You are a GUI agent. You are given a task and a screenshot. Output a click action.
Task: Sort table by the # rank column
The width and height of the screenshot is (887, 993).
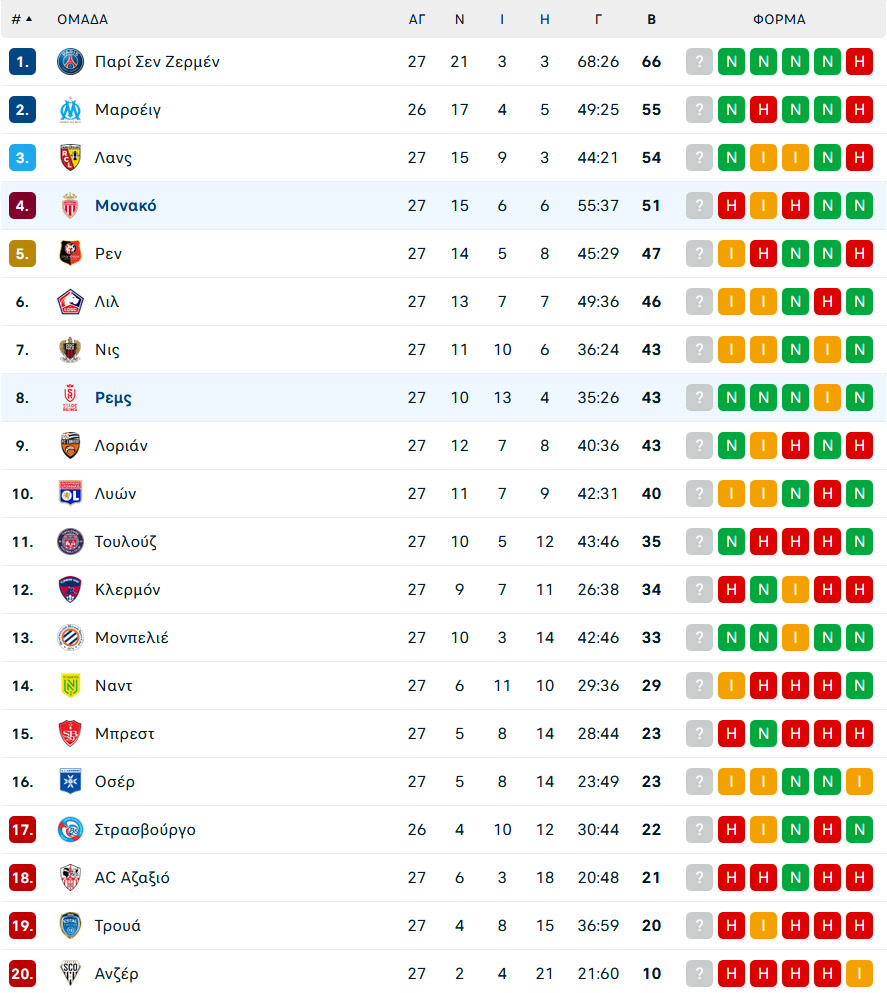22,20
